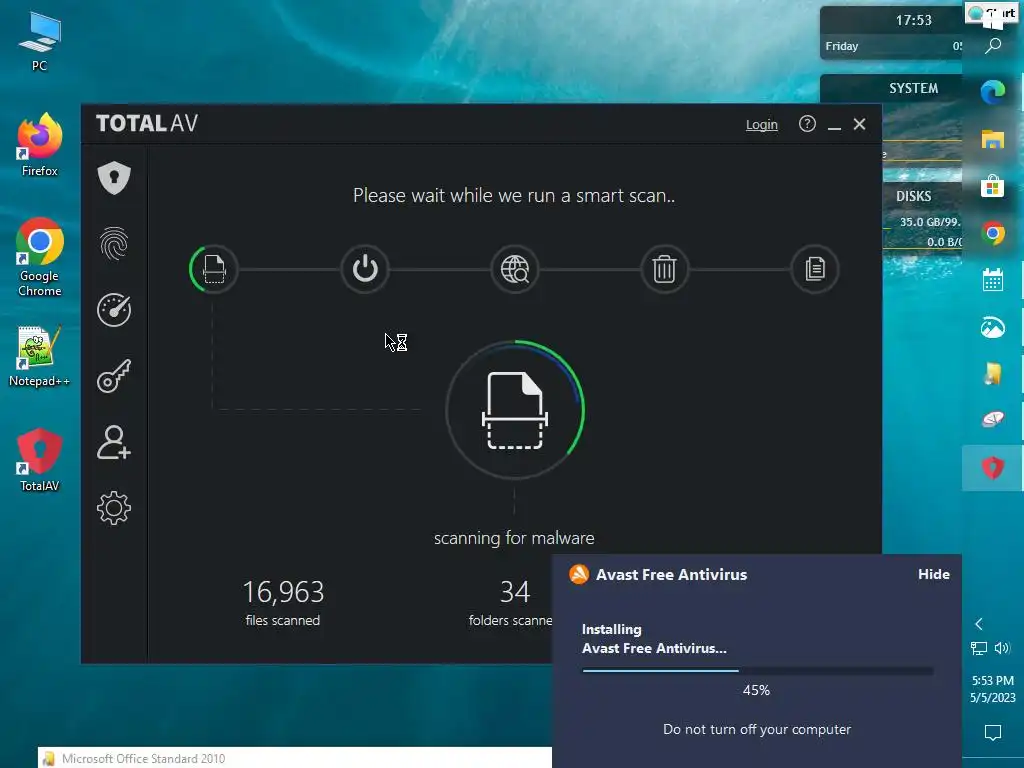Screen dimensions: 1024x768
Task: Click the SYSTEM gadget header
Action: point(913,88)
